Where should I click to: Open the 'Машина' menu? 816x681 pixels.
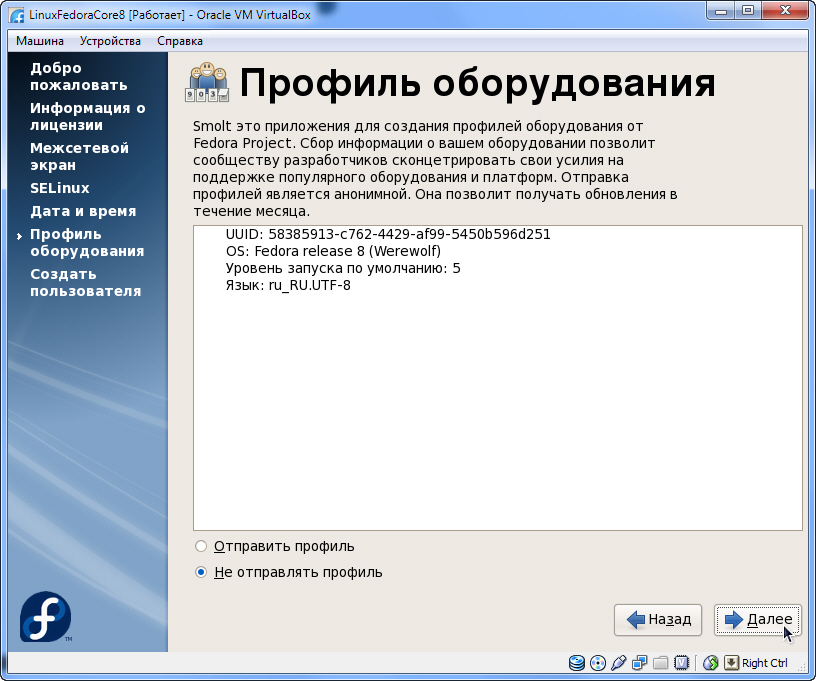click(40, 41)
